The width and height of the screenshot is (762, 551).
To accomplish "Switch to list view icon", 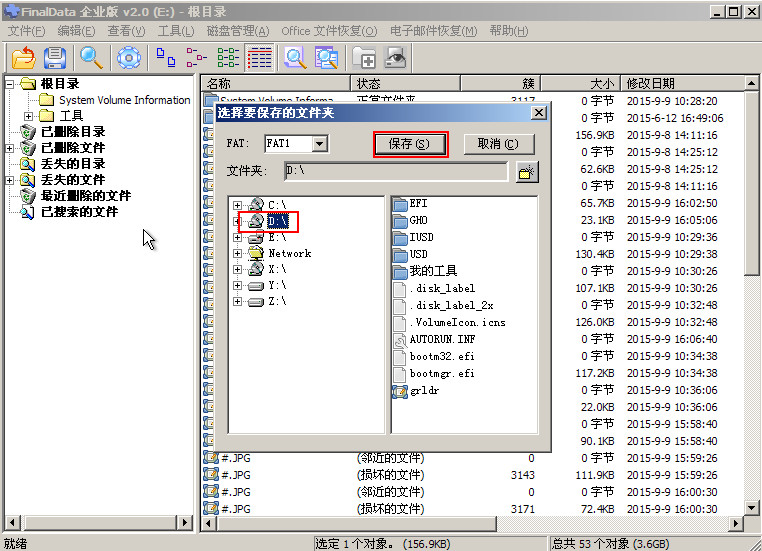I will coord(228,57).
